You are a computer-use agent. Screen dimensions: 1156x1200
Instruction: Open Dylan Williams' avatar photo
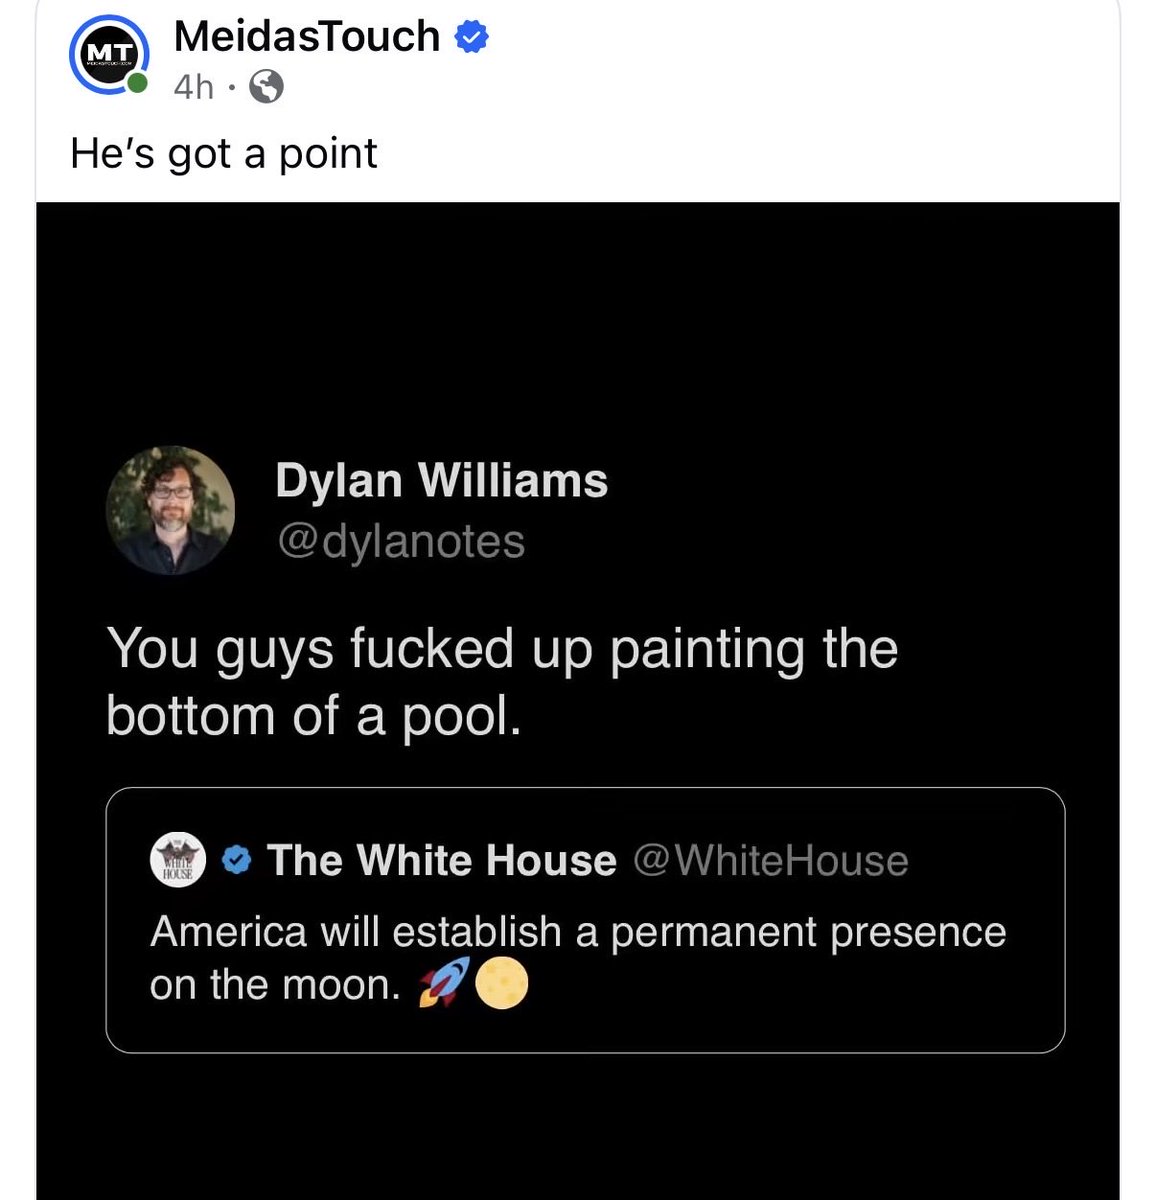[171, 510]
